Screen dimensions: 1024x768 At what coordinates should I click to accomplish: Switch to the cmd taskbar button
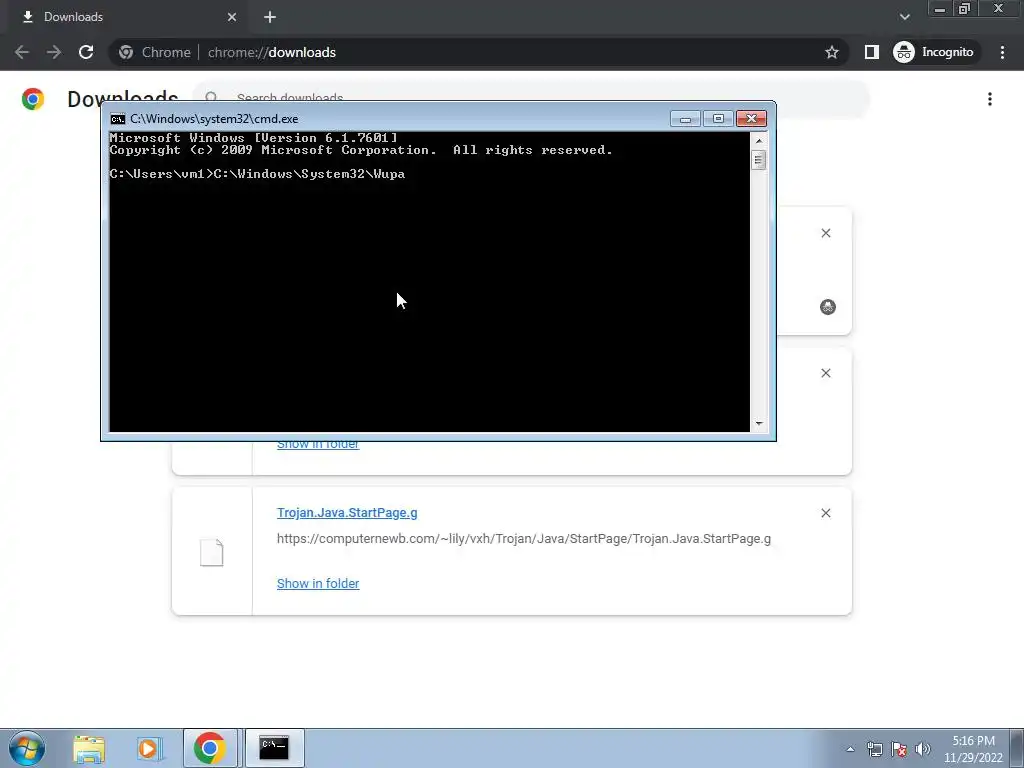(x=274, y=748)
